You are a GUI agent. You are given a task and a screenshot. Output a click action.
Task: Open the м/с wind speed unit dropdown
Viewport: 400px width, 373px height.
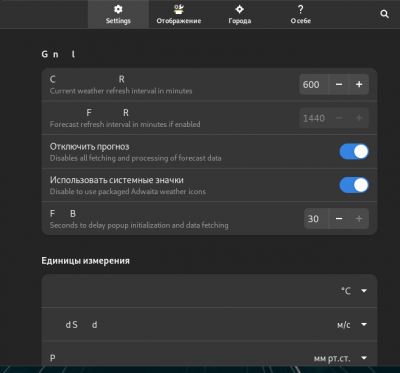352,324
